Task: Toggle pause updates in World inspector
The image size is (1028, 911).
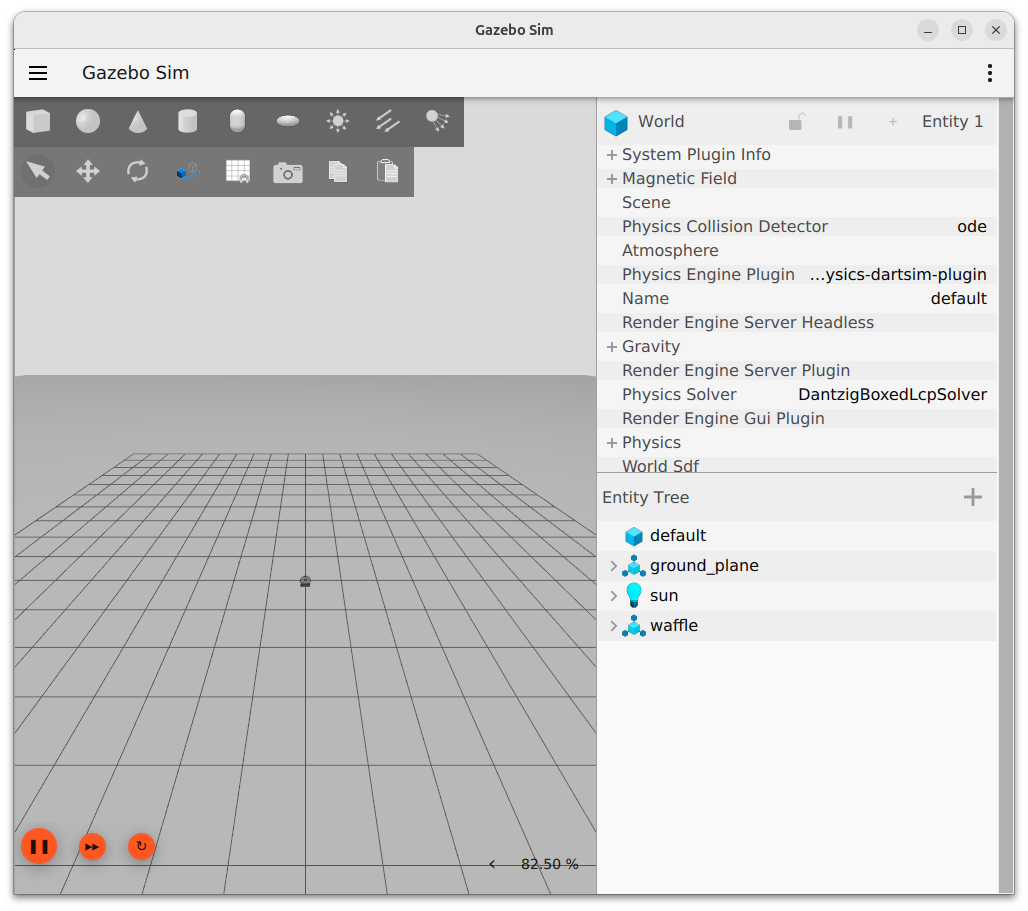Action: tap(845, 122)
